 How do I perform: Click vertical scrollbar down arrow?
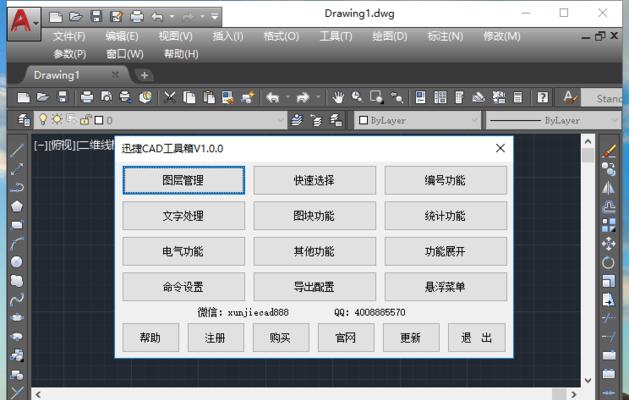coord(588,380)
